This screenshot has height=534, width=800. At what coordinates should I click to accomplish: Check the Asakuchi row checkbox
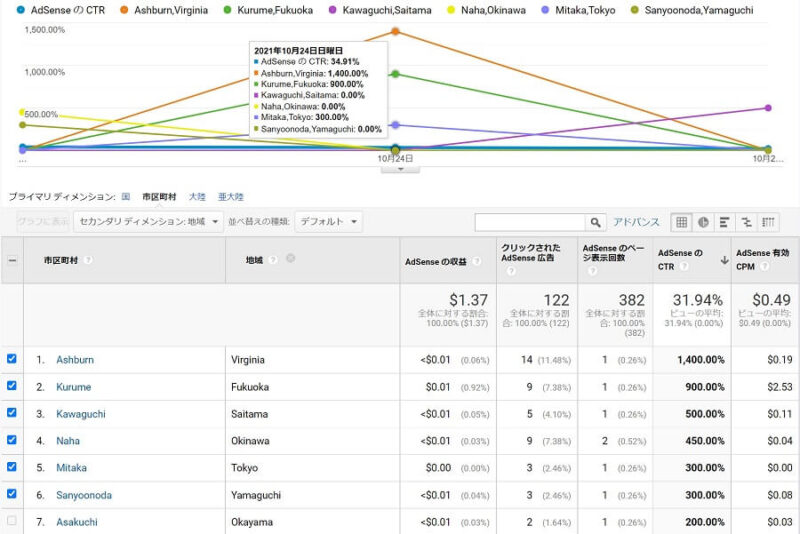point(12,521)
